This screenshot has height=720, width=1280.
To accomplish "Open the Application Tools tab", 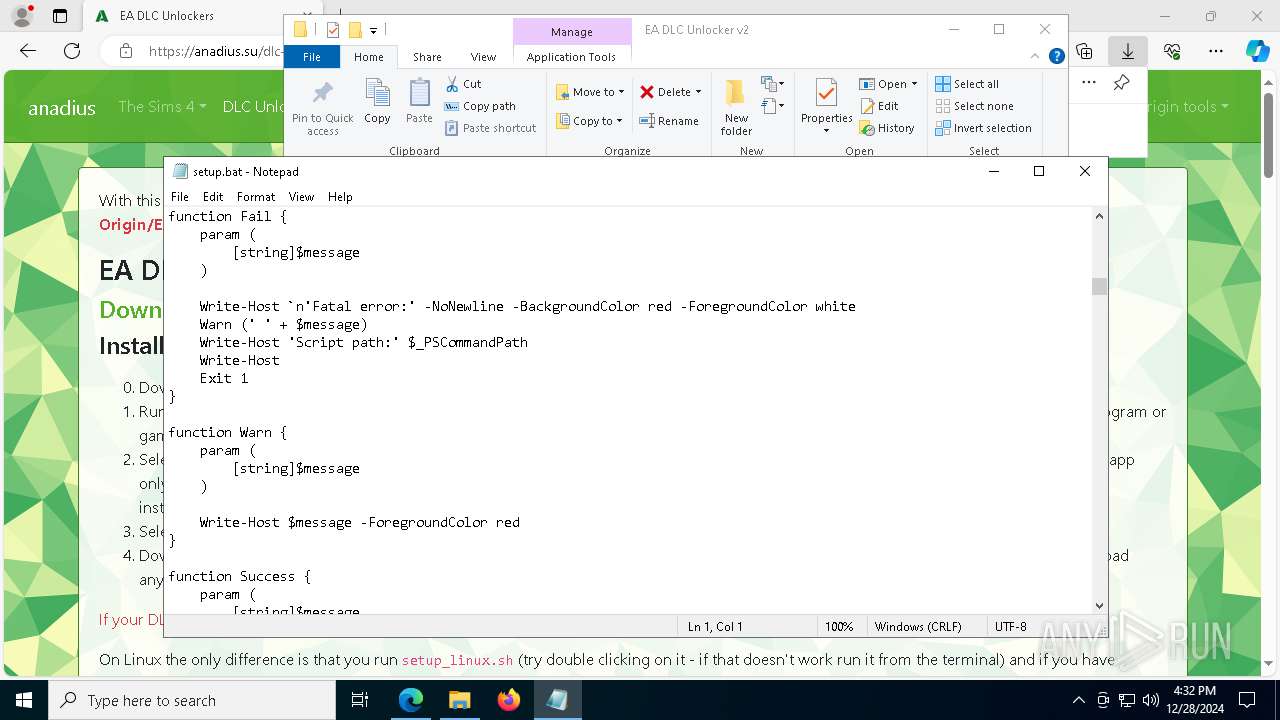I will [x=571, y=57].
